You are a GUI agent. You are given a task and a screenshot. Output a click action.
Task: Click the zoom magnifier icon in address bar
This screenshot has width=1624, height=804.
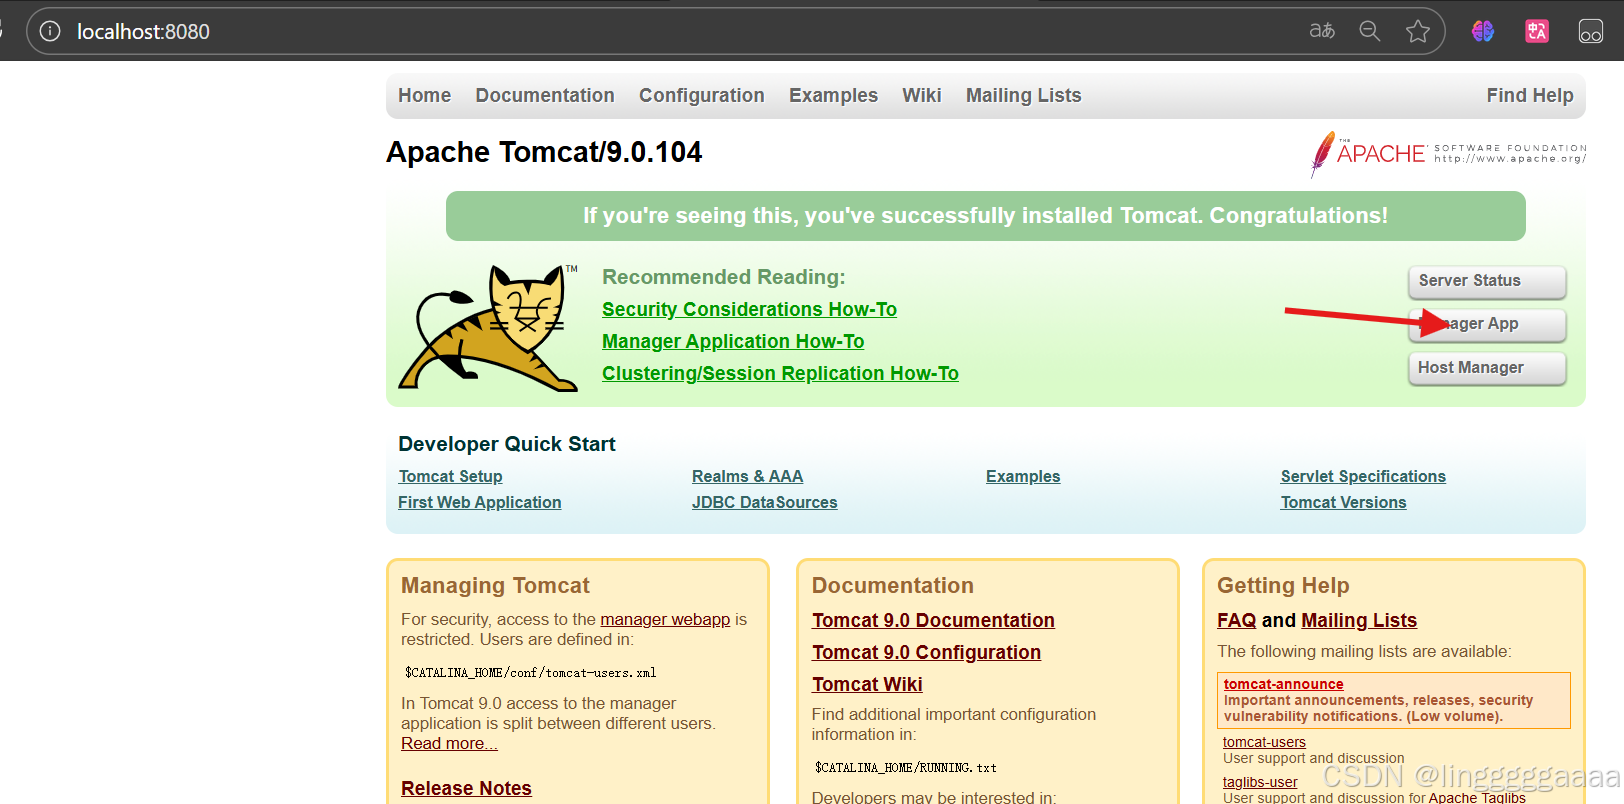click(x=1370, y=31)
